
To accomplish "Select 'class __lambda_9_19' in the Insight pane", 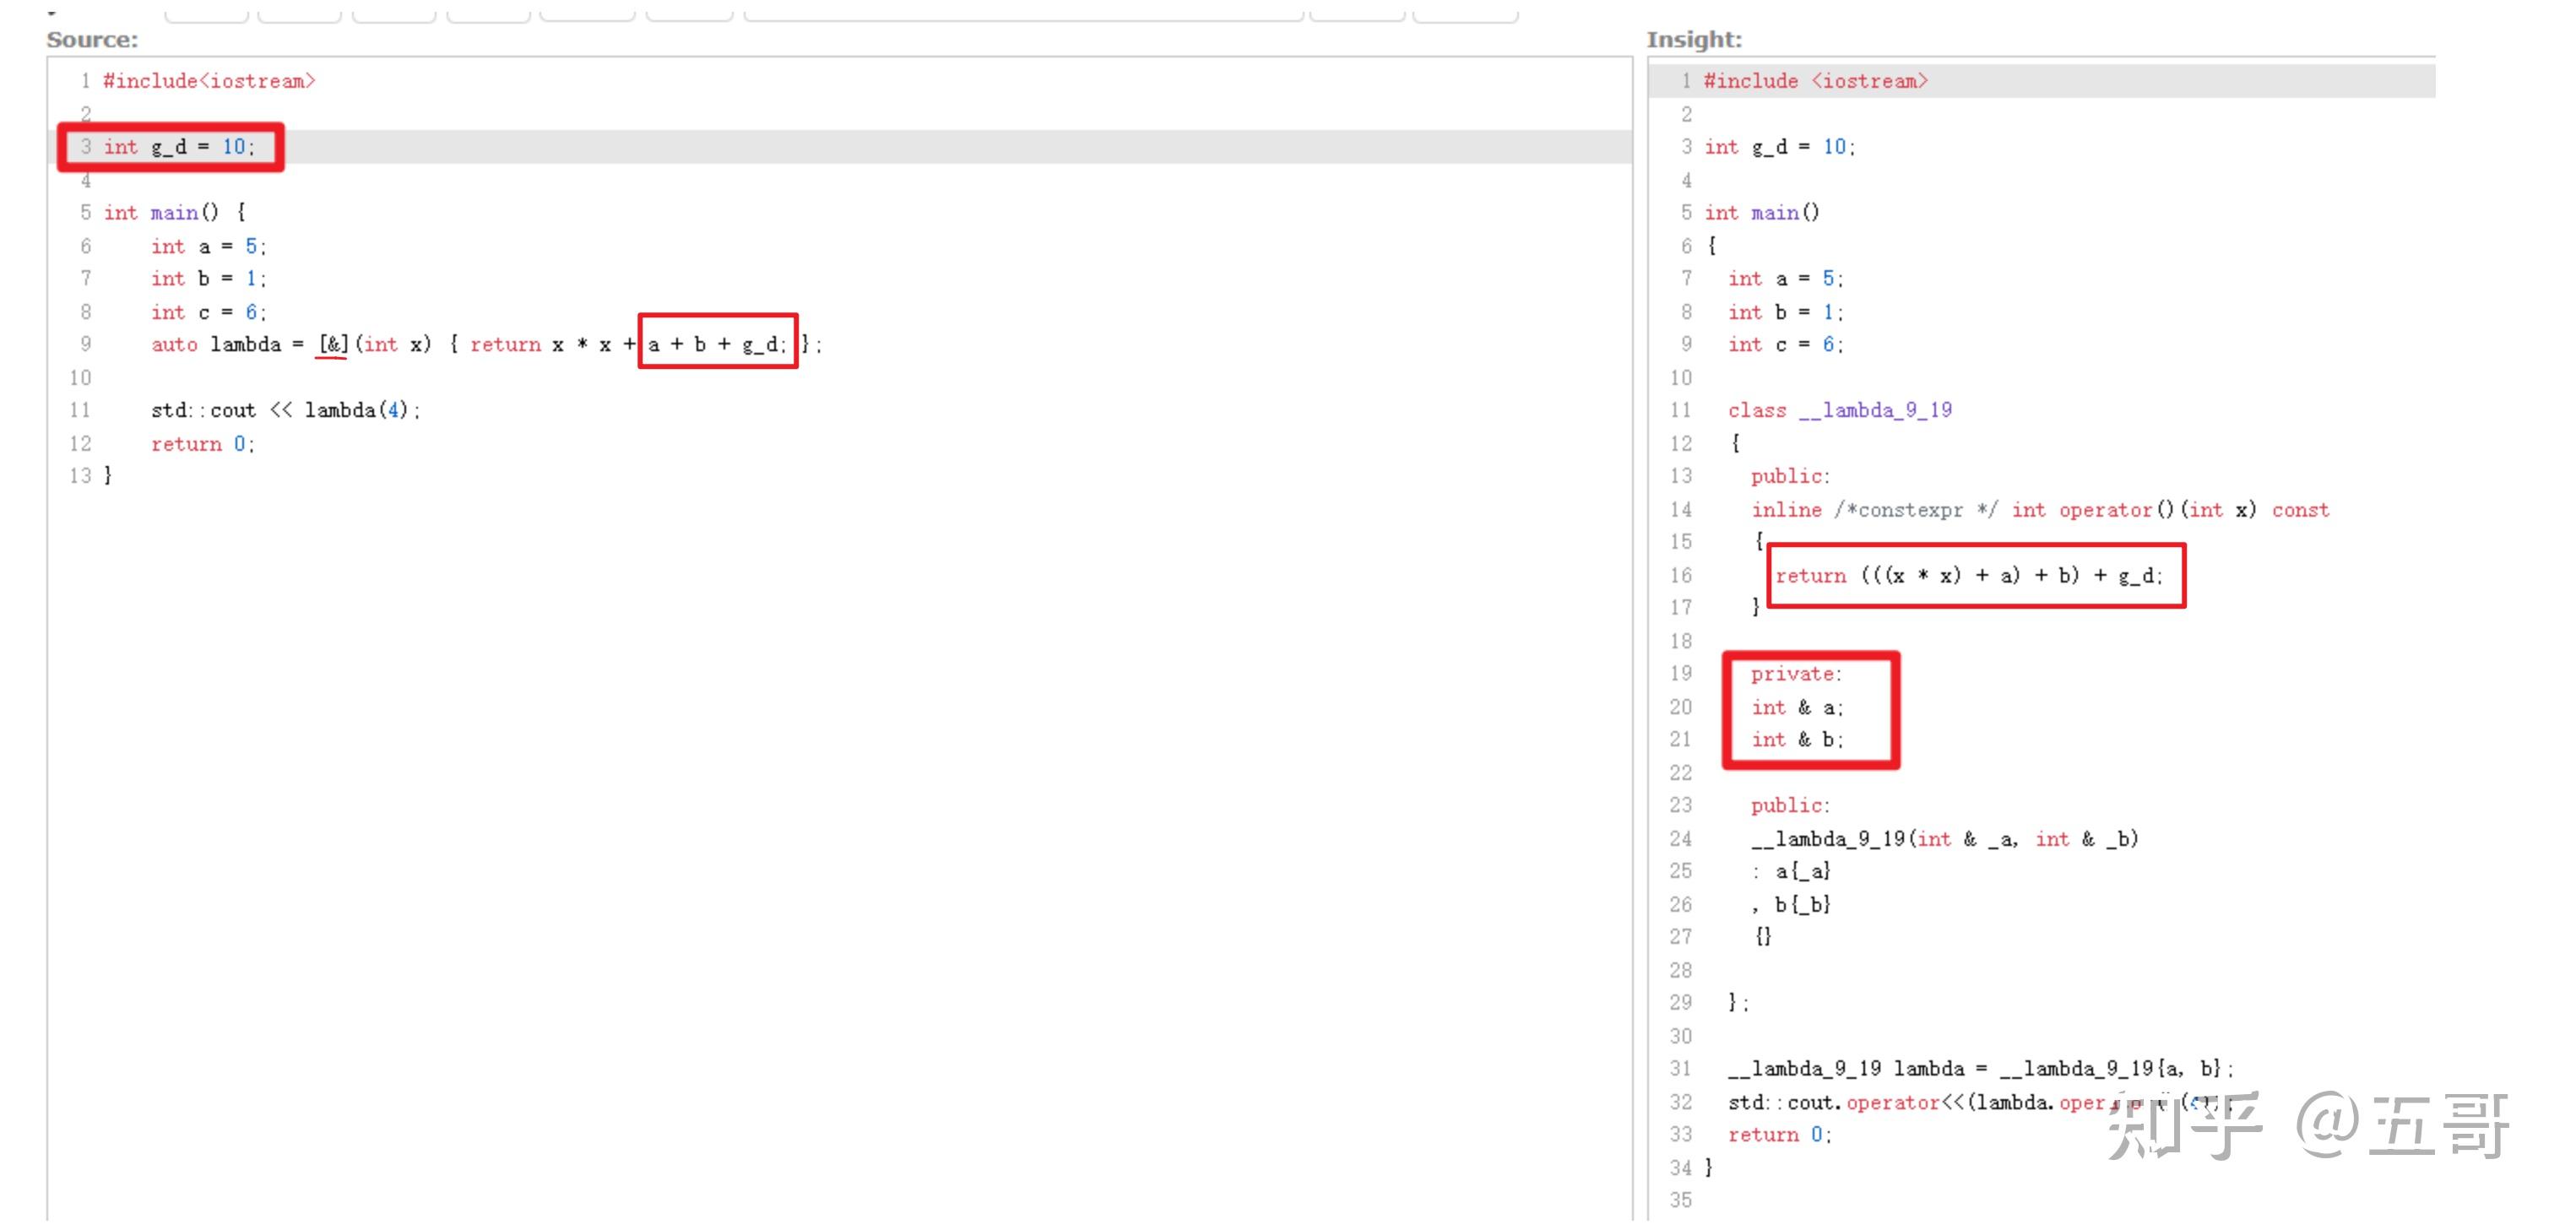I will [x=1838, y=410].
